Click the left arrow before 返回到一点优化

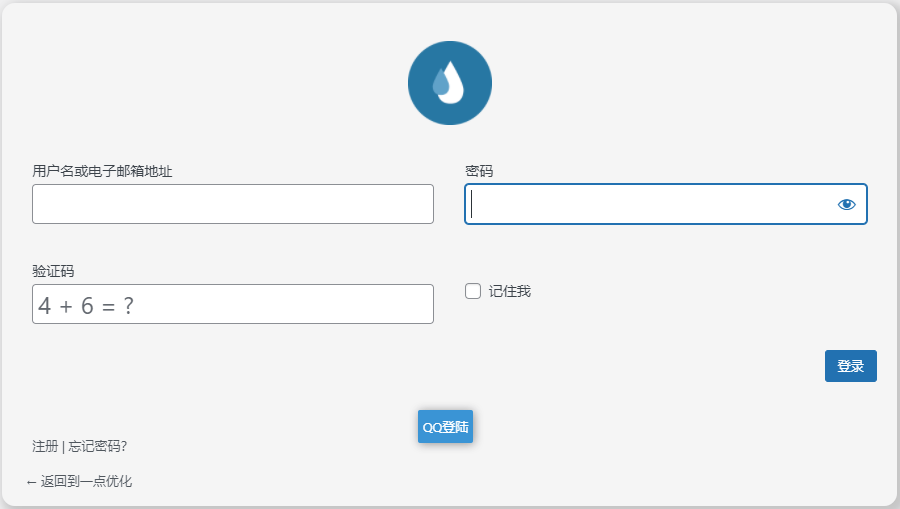32,482
